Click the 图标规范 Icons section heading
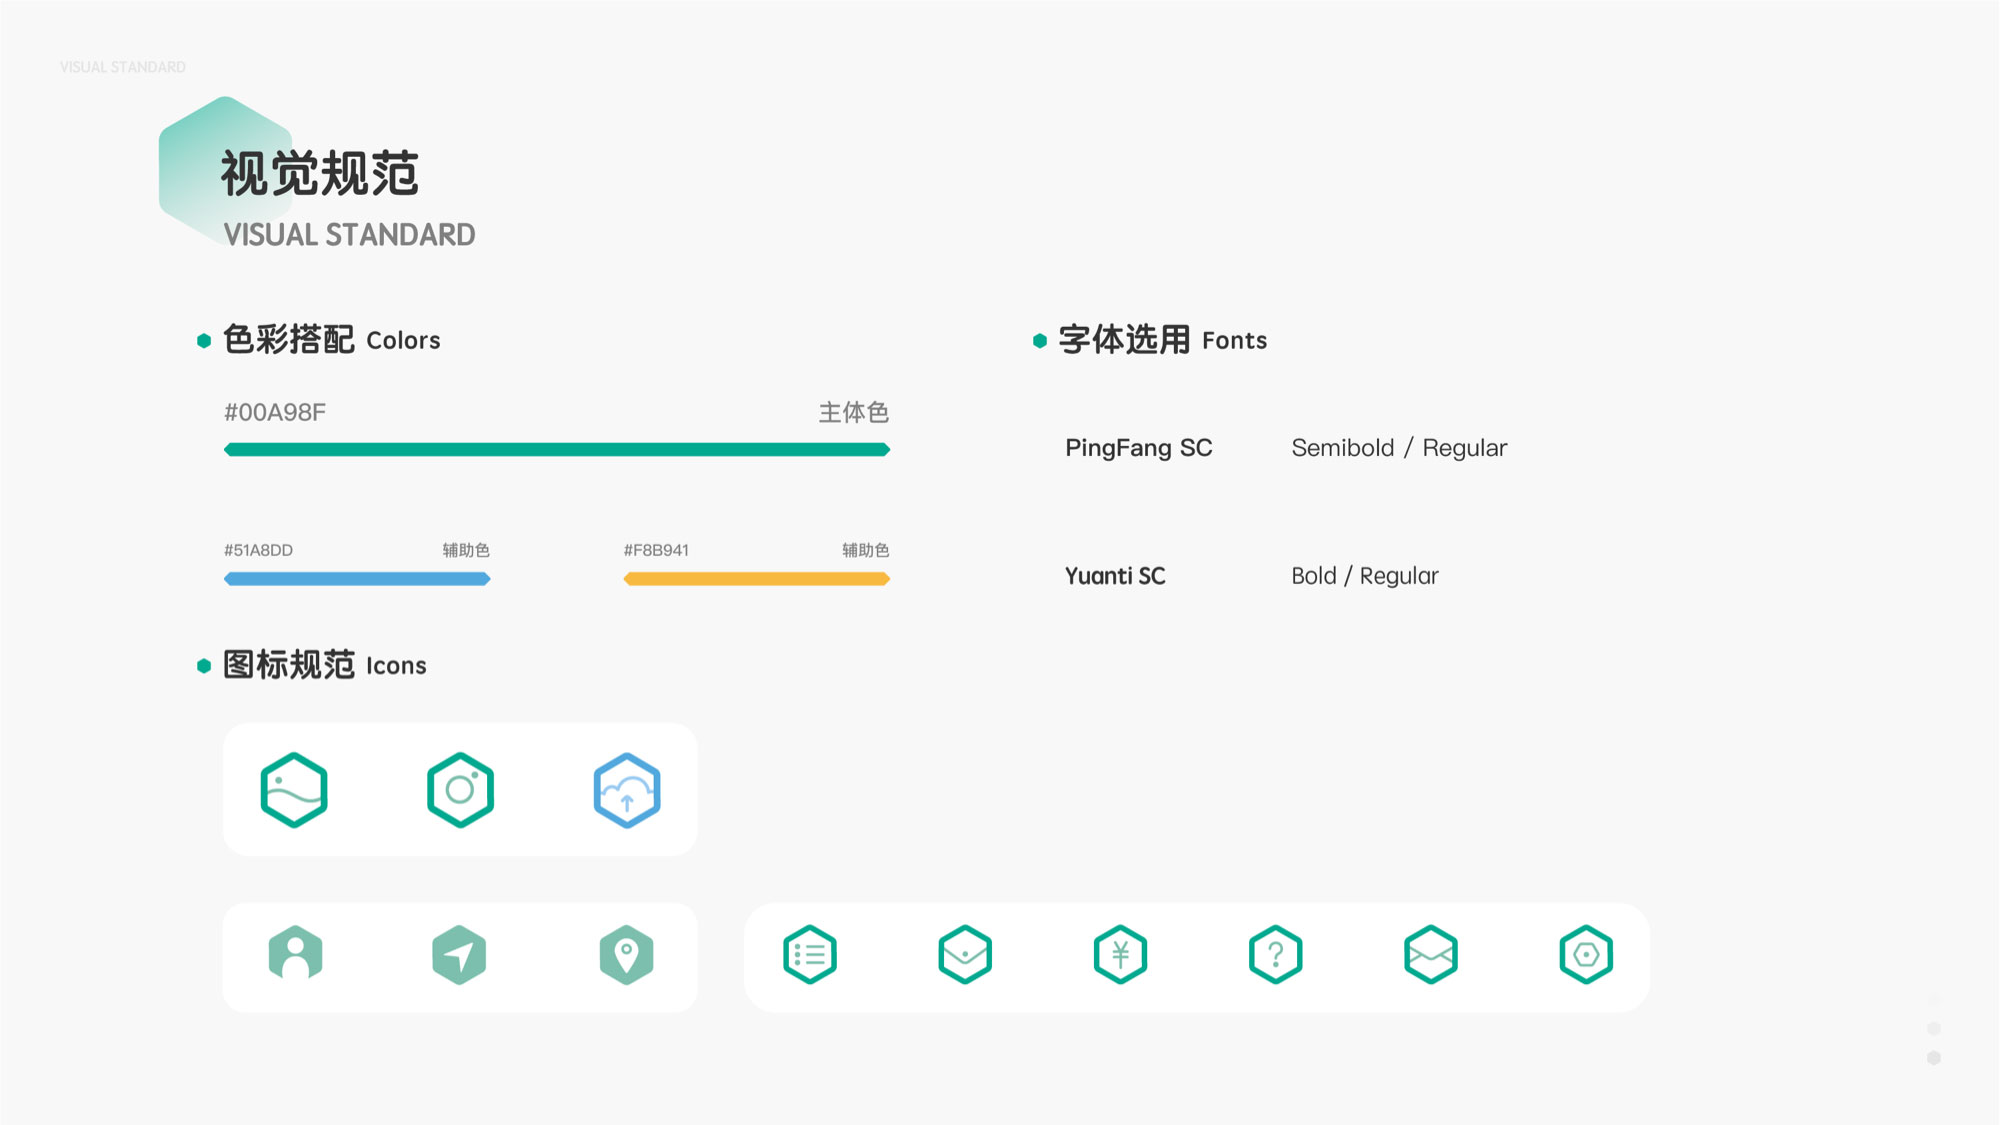Screen dimensions: 2000x1125 (x=324, y=665)
